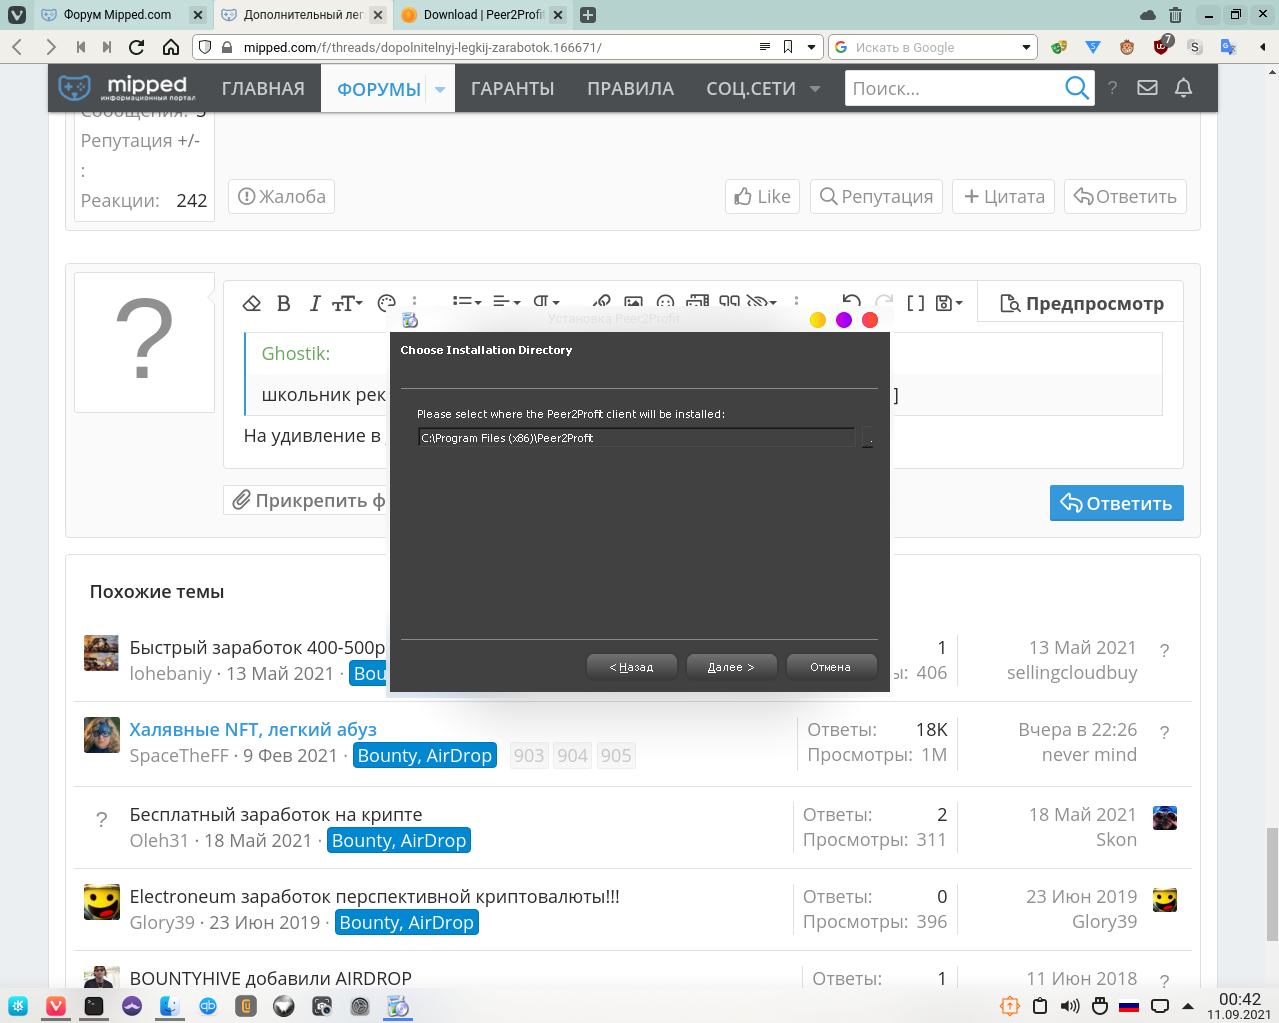Open the closed tabs trash icon
The height and width of the screenshot is (1023, 1279).
coord(1175,15)
